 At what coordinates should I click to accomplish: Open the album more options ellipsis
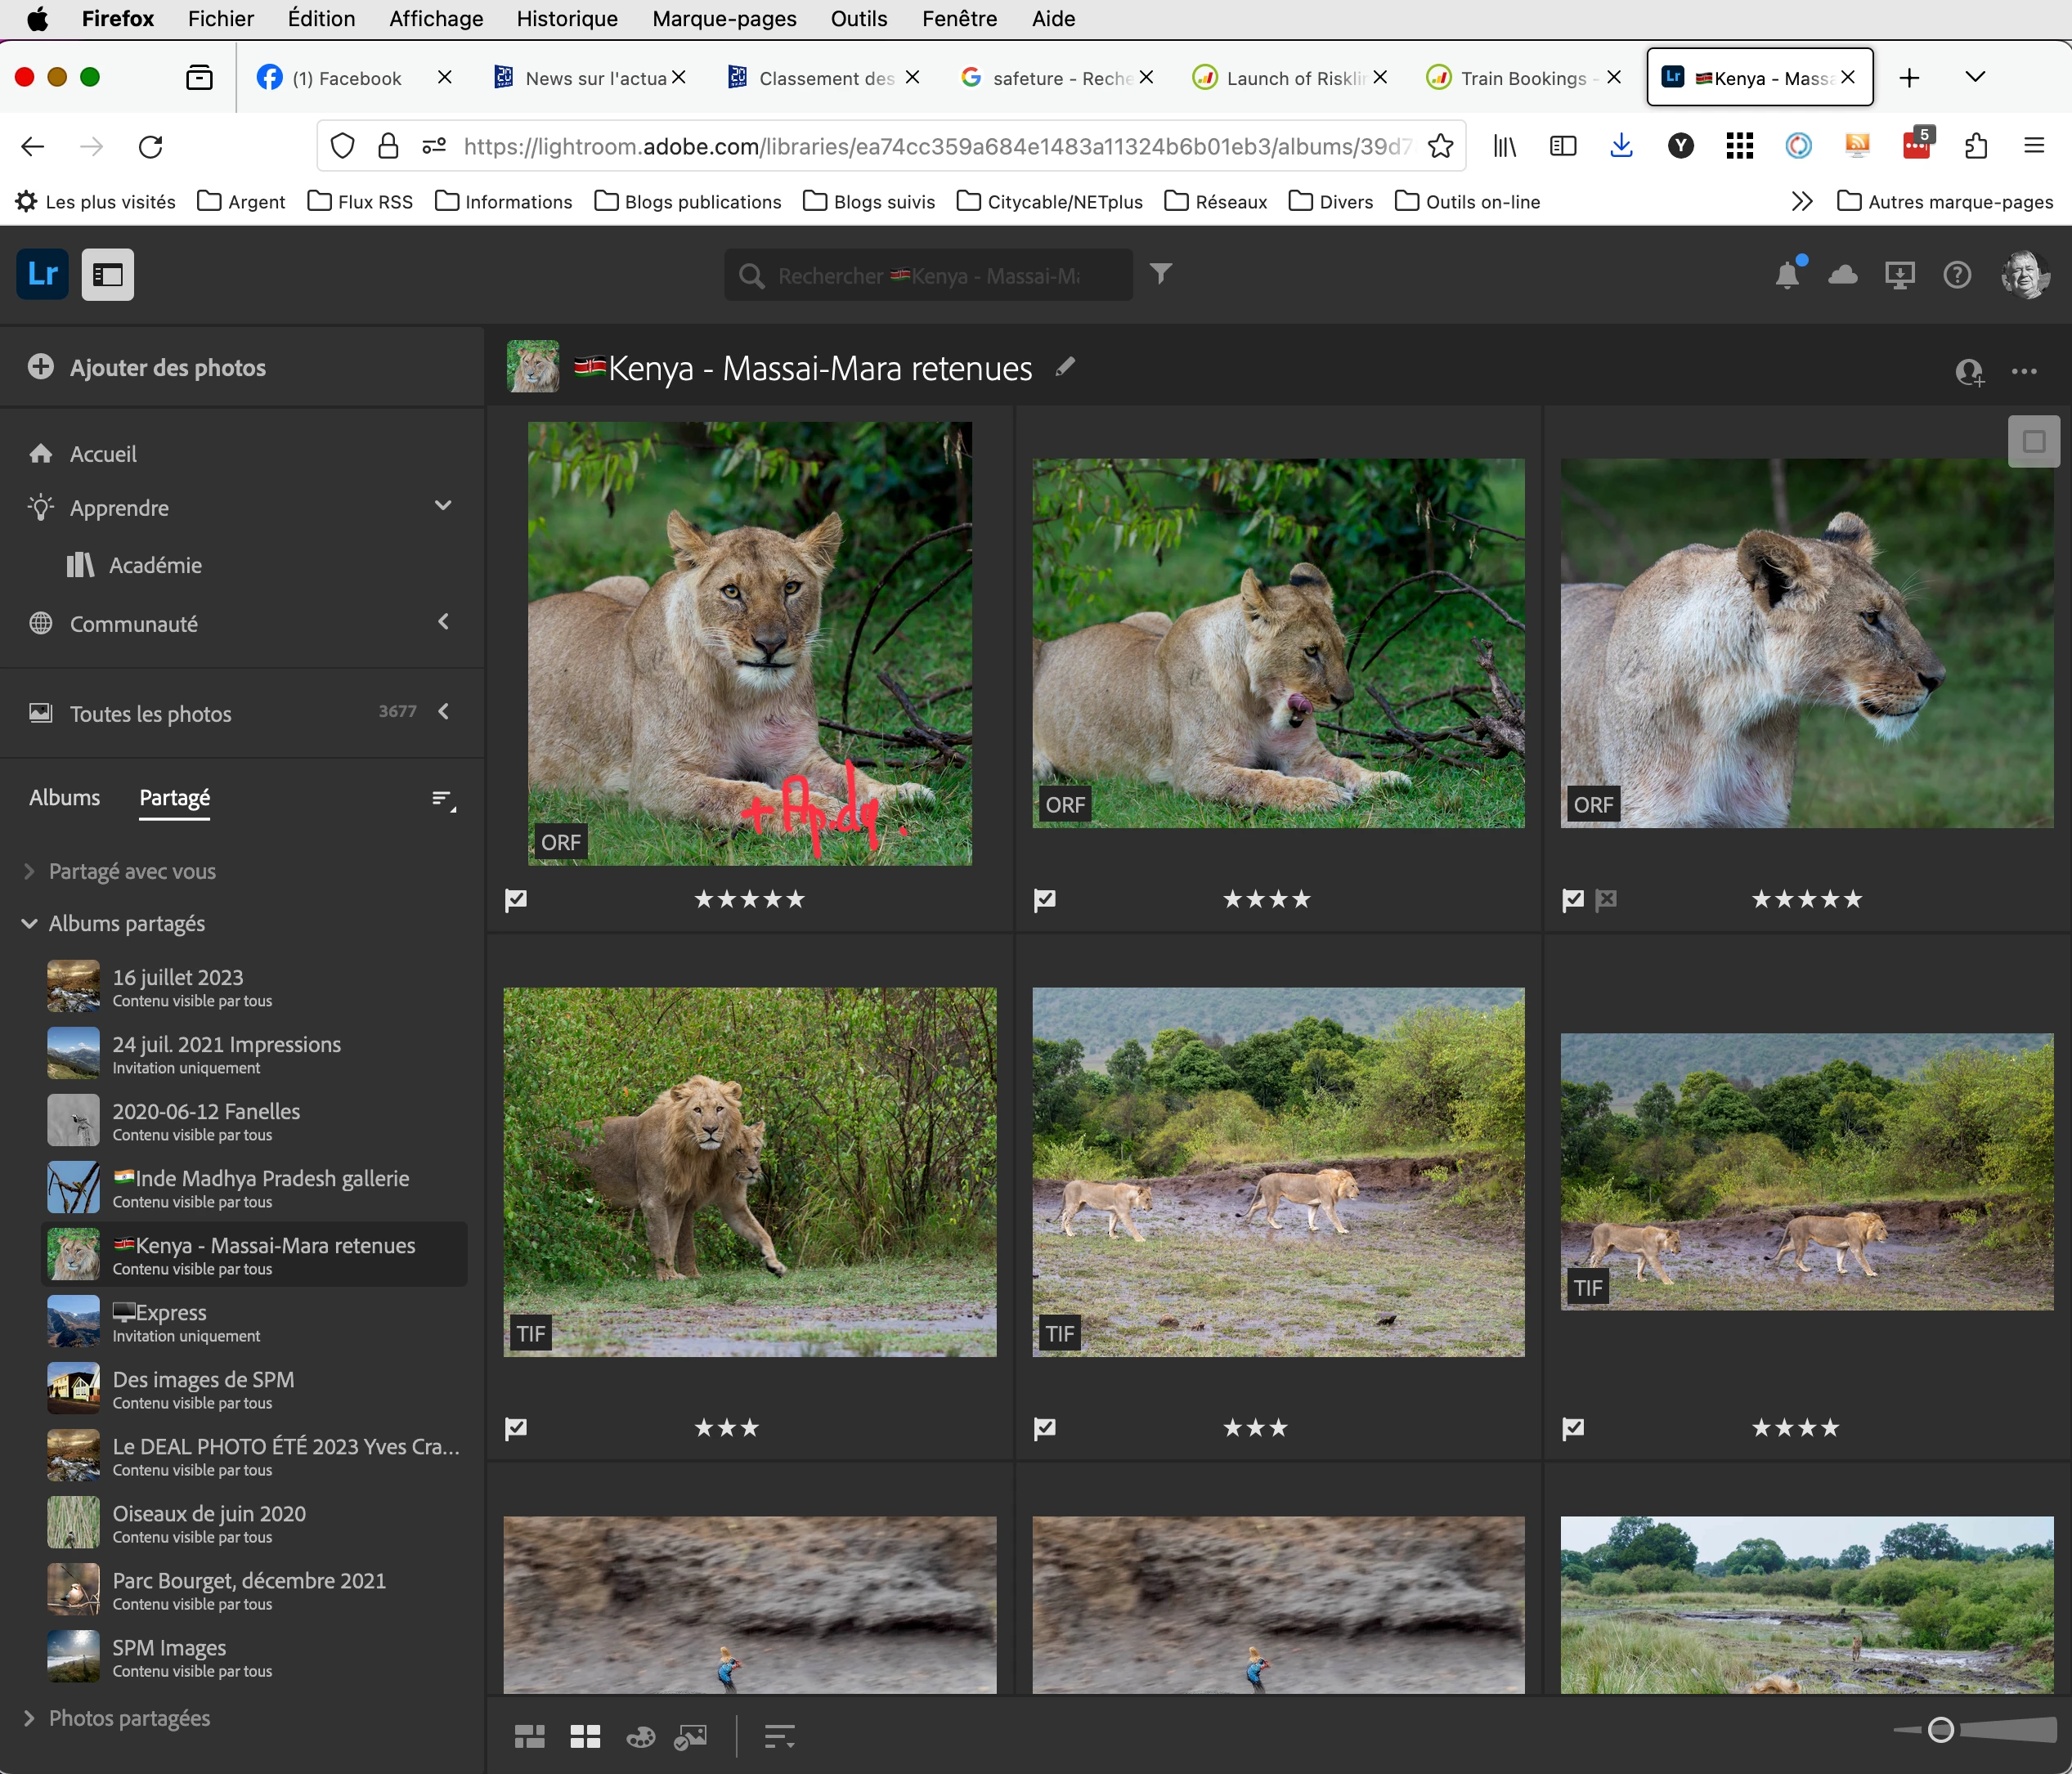2024,371
